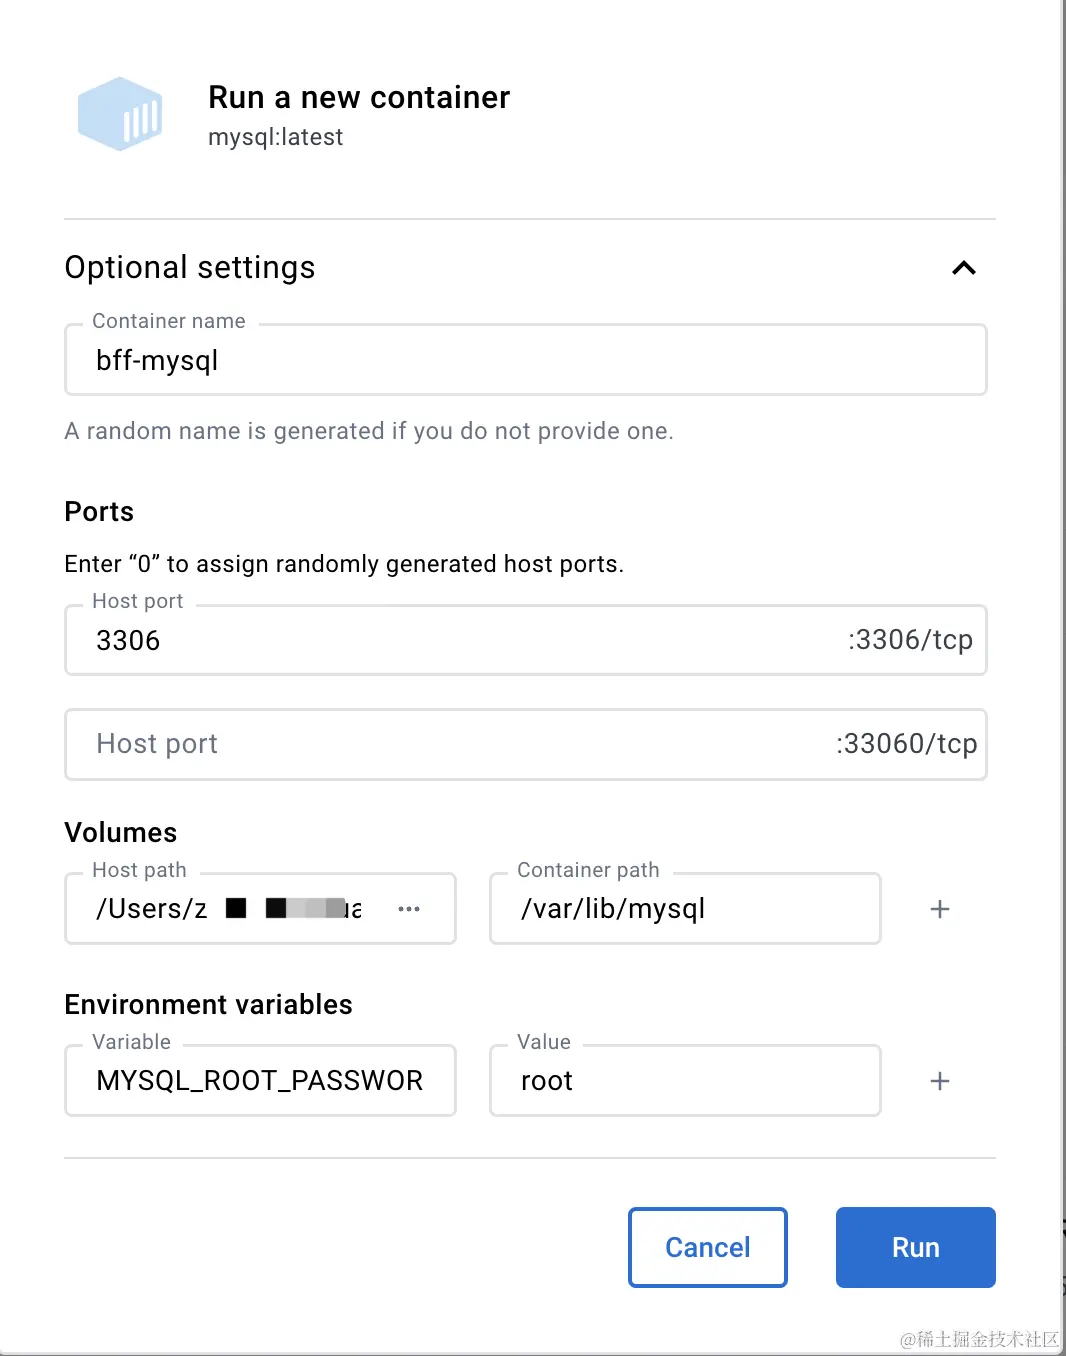The image size is (1066, 1356).
Task: Cancel the container creation dialog
Action: 707,1247
